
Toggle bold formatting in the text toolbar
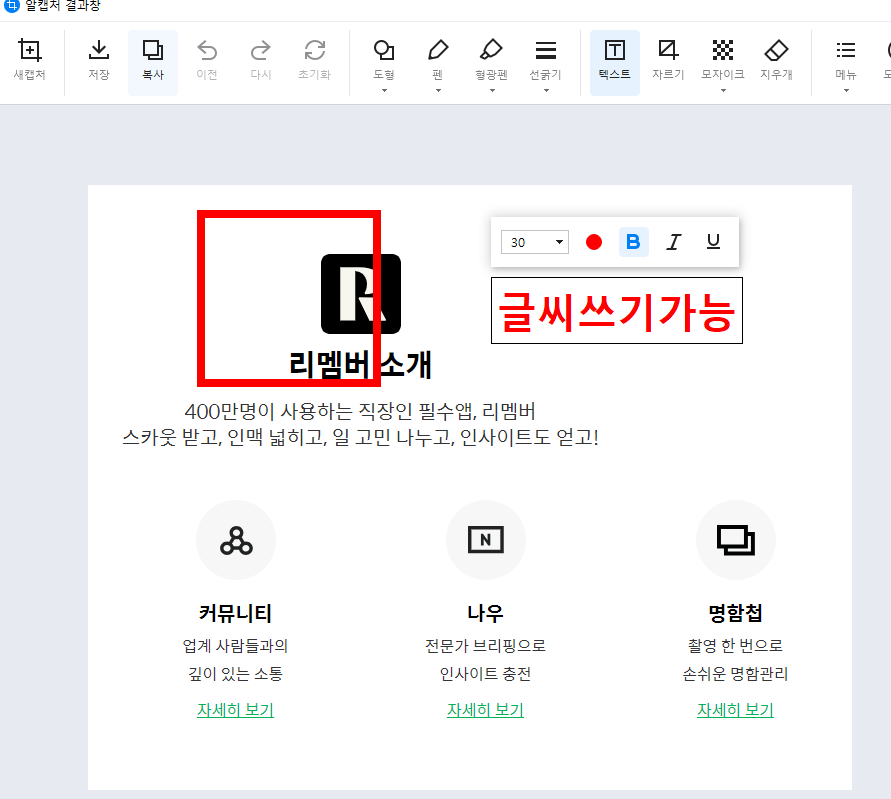(634, 241)
